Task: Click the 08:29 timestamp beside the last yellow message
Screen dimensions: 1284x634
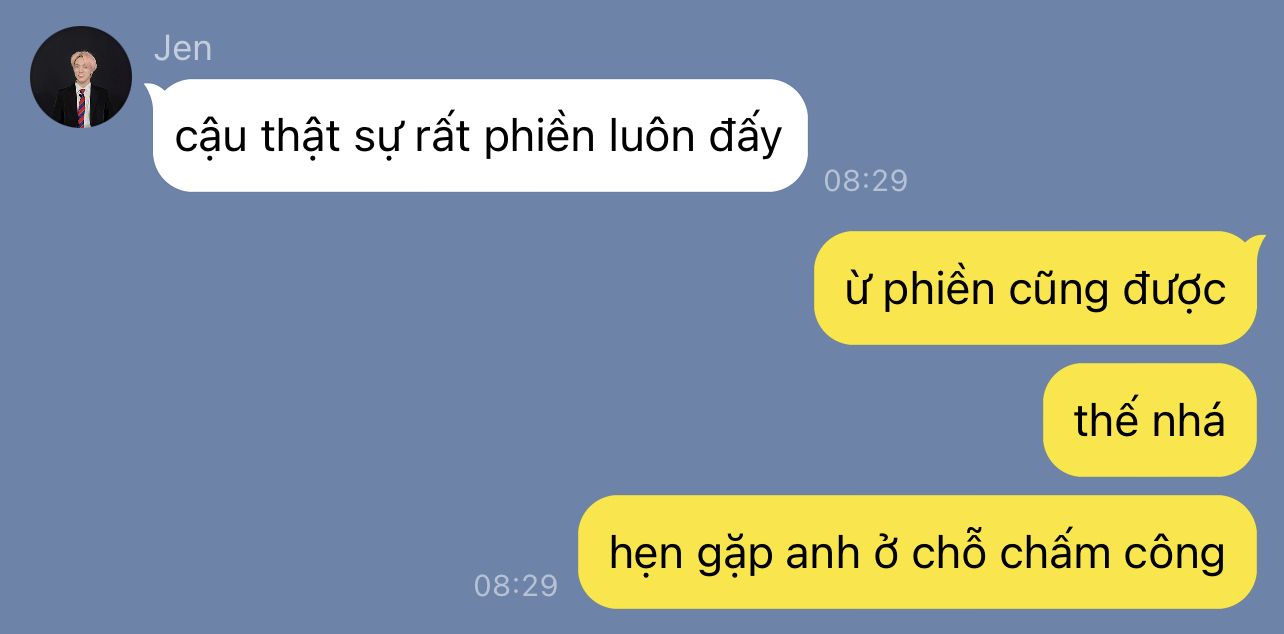Action: click(x=516, y=585)
